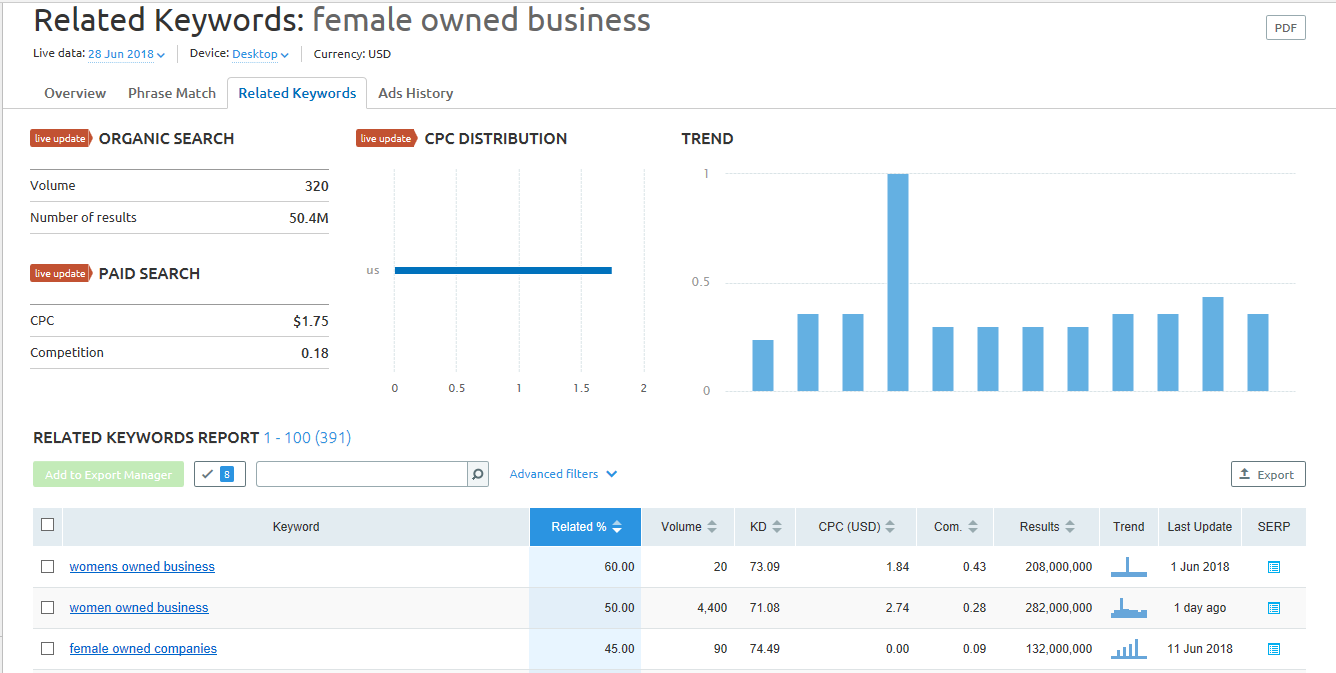Sort table by Volume column arrows
The image size is (1336, 673).
pos(712,527)
